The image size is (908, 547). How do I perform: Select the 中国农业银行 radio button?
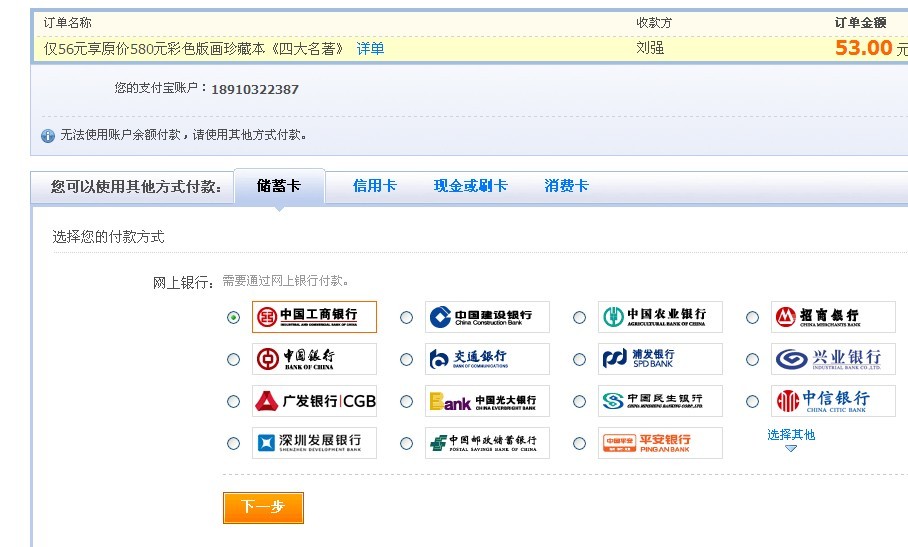point(579,317)
